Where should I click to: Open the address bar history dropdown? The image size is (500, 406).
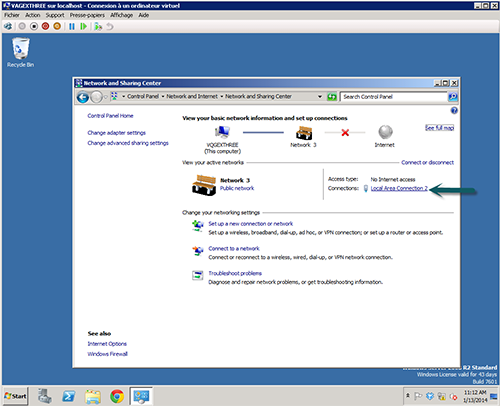(320, 97)
